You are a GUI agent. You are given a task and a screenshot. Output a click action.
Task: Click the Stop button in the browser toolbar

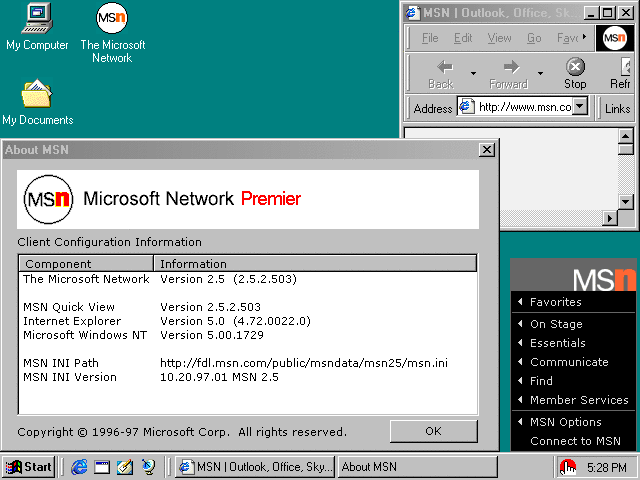tap(575, 74)
